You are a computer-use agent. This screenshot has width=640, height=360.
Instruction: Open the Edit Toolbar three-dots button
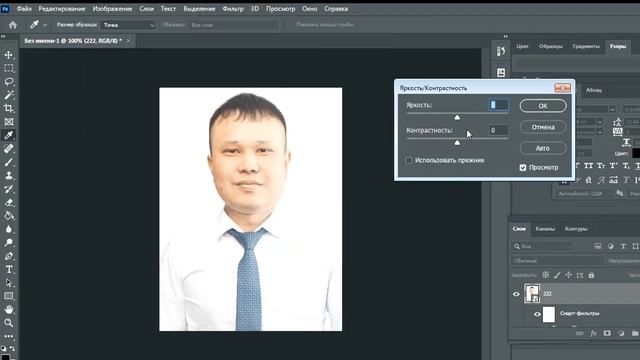(9, 336)
